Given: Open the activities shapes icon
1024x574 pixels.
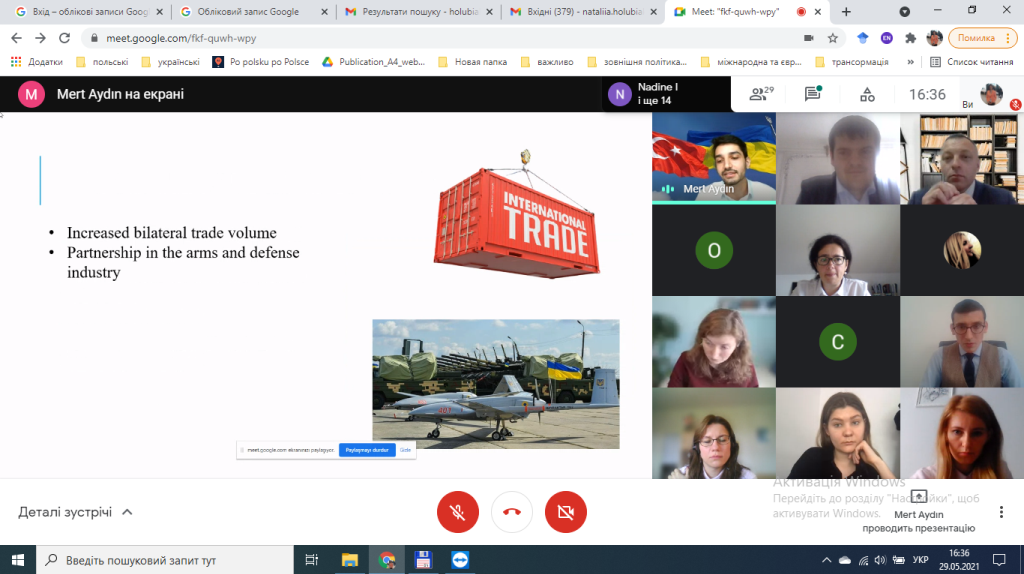Looking at the screenshot, I should click(x=866, y=94).
